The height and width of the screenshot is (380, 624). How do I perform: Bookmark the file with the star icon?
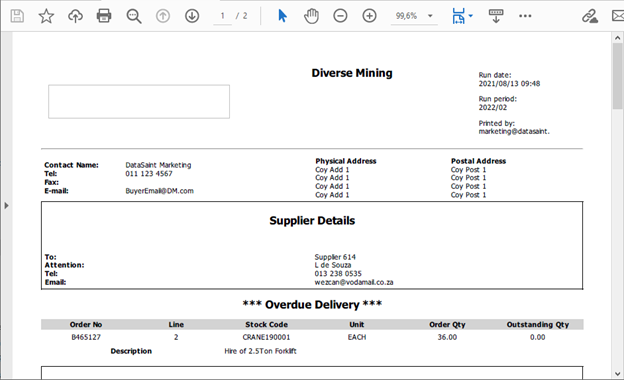[x=46, y=16]
